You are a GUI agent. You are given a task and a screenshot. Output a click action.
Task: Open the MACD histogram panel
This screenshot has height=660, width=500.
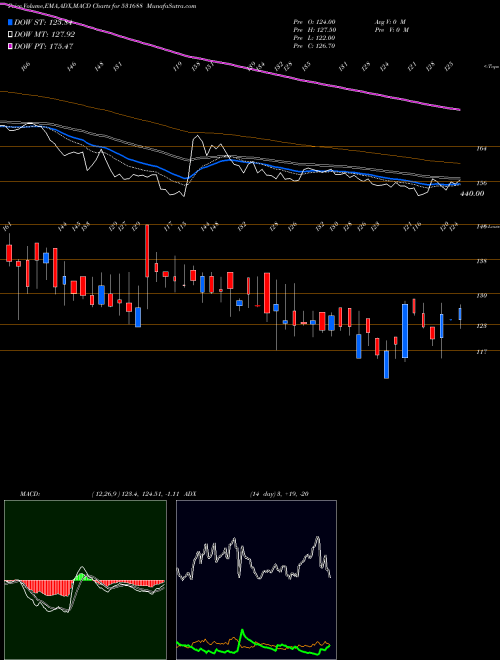click(x=85, y=580)
